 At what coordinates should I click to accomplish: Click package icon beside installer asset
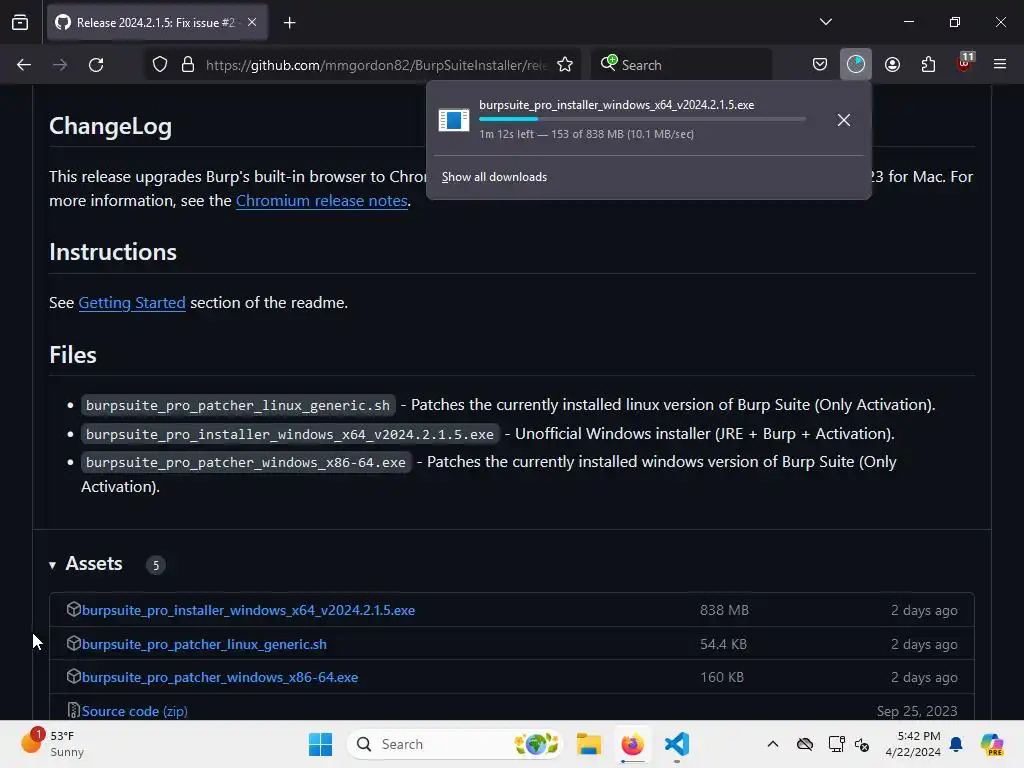[x=73, y=609]
